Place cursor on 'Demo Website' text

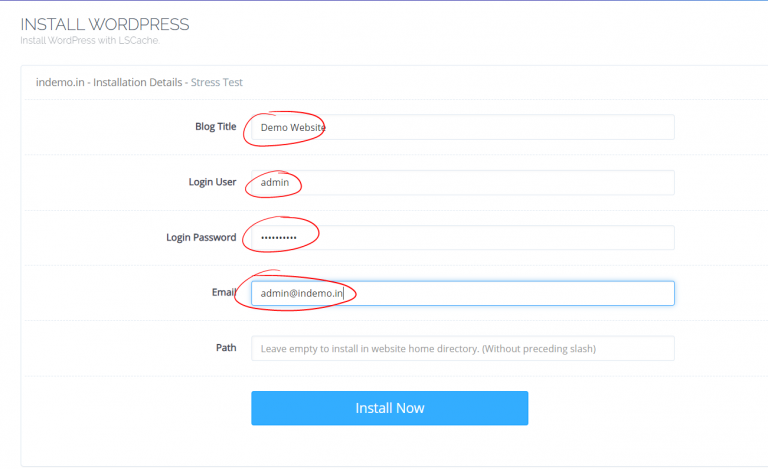(293, 128)
